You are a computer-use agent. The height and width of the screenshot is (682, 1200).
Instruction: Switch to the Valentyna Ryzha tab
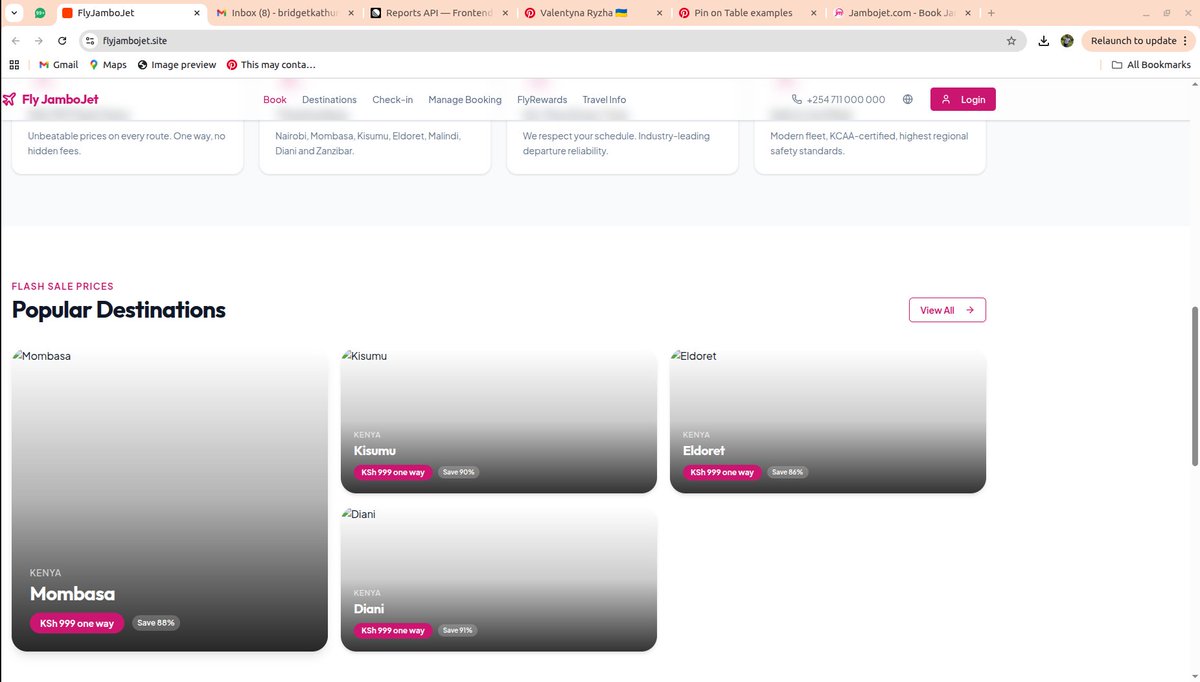tap(593, 13)
